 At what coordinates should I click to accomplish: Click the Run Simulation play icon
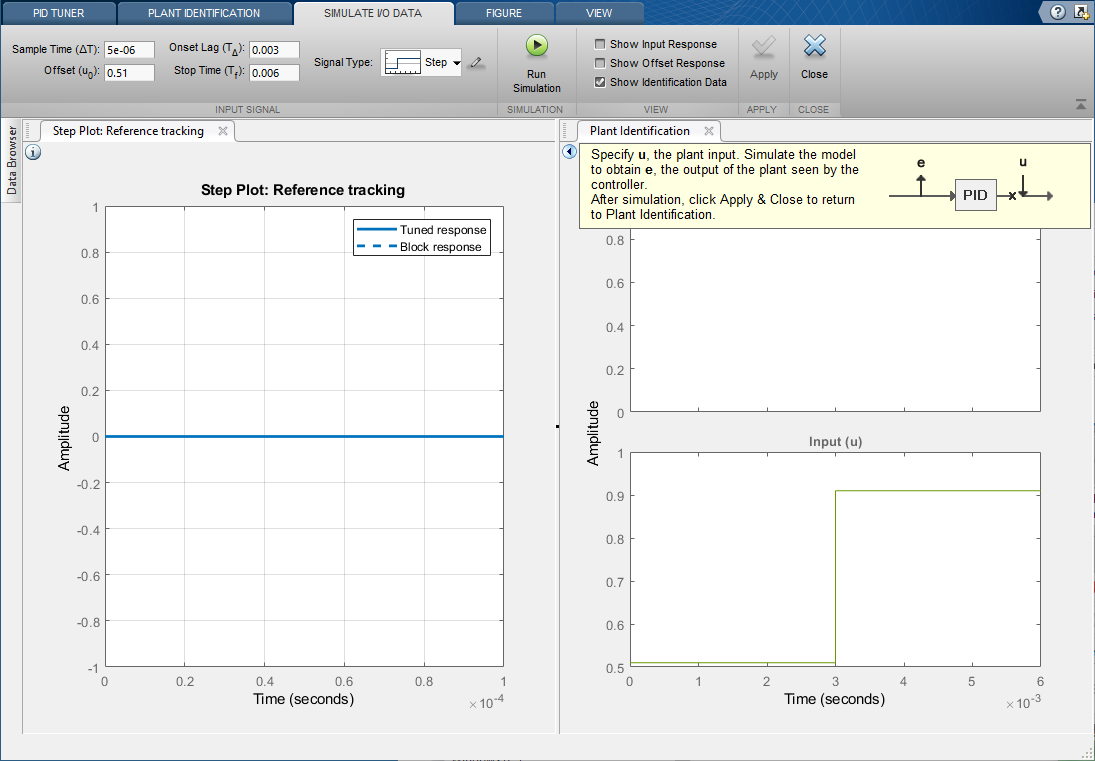click(x=537, y=46)
